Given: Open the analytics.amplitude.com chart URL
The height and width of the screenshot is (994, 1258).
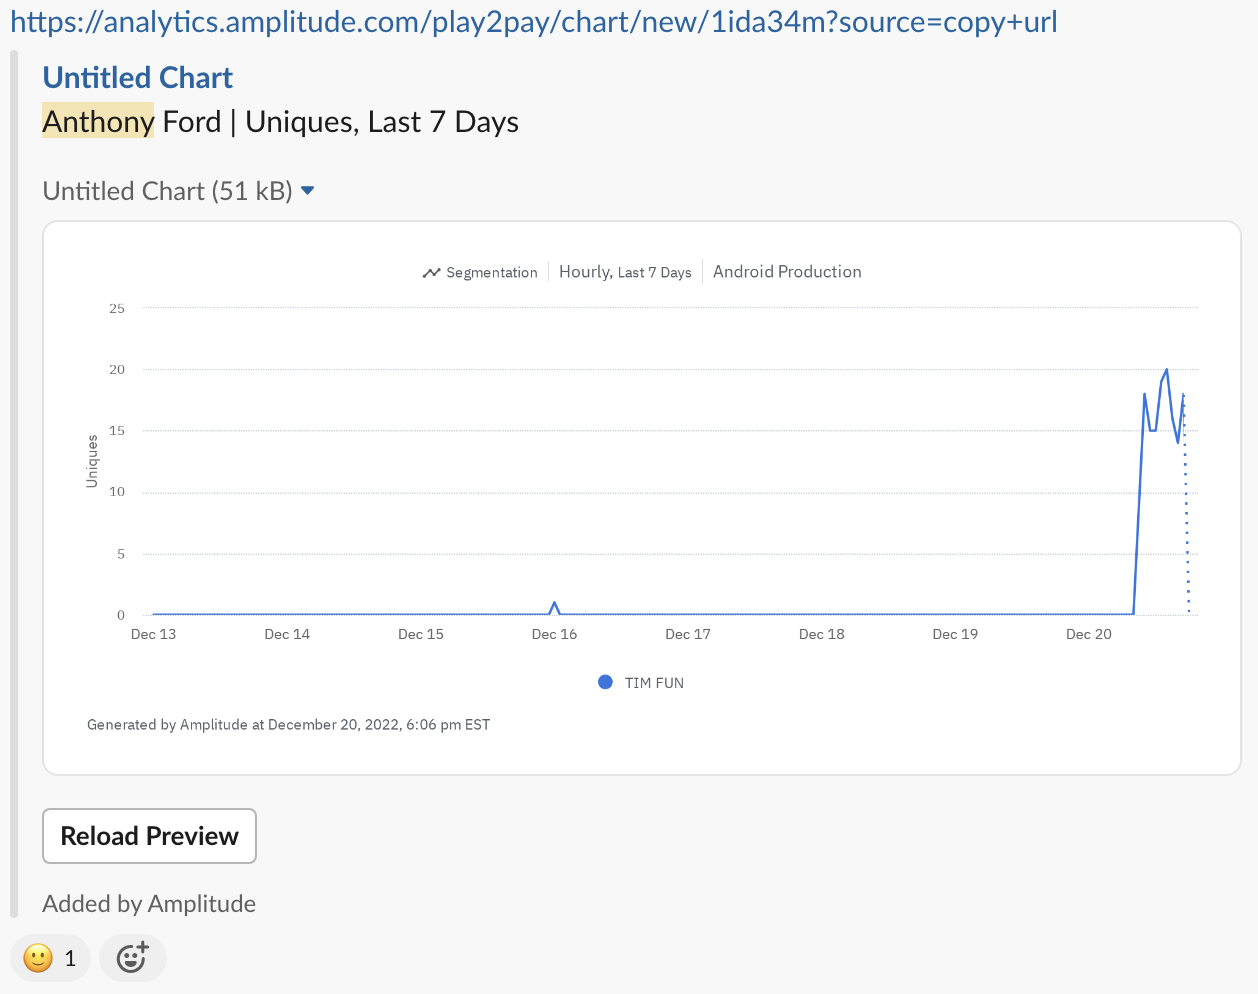Looking at the screenshot, I should tap(533, 22).
